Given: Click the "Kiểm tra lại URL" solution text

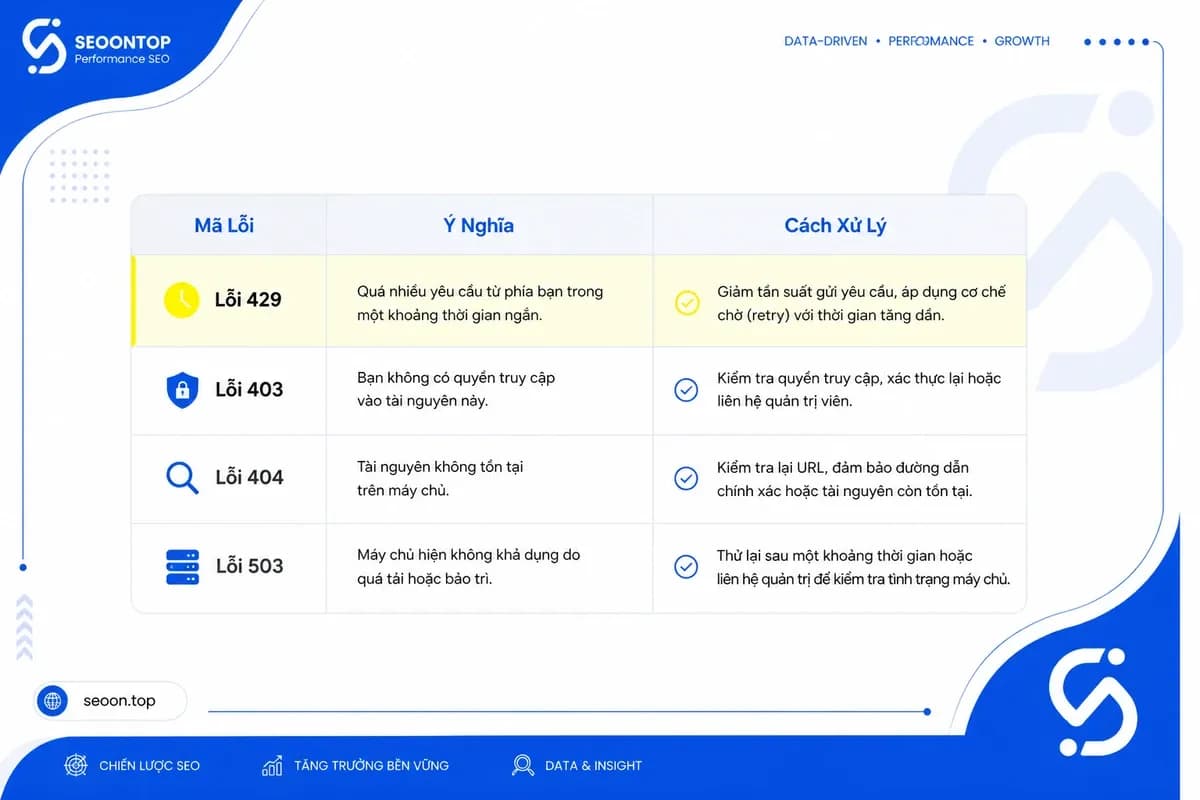Looking at the screenshot, I should tap(772, 467).
